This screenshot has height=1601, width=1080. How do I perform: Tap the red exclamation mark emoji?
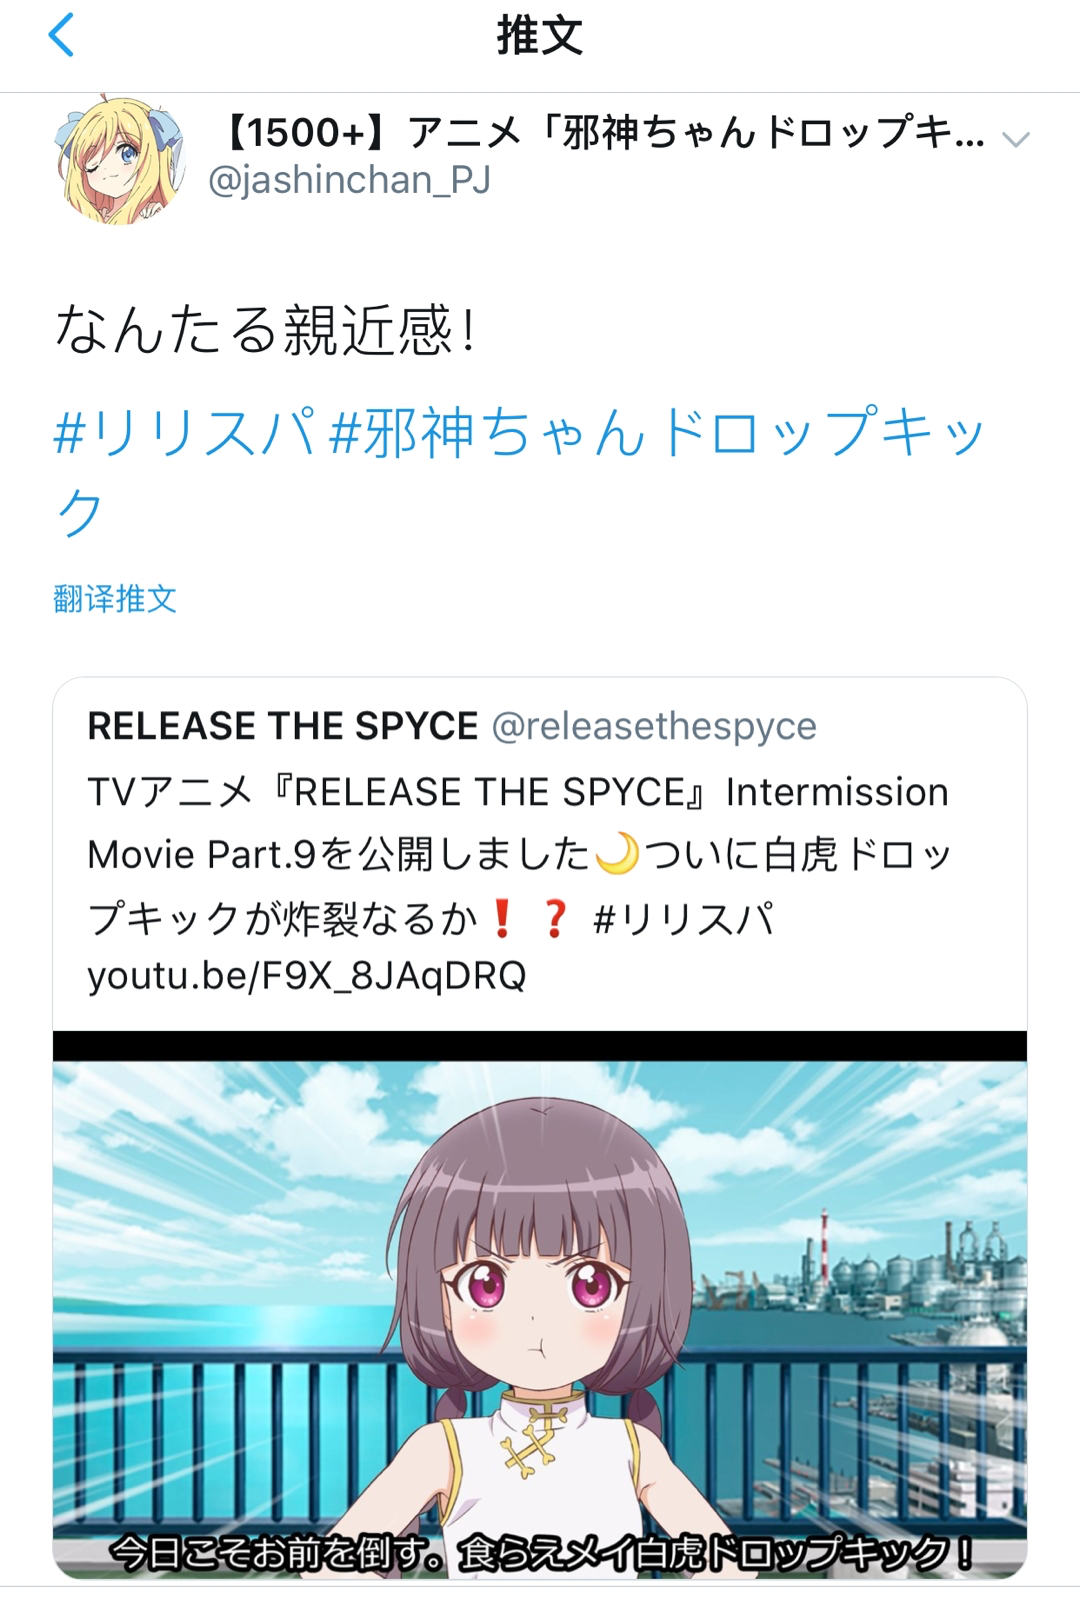point(502,917)
